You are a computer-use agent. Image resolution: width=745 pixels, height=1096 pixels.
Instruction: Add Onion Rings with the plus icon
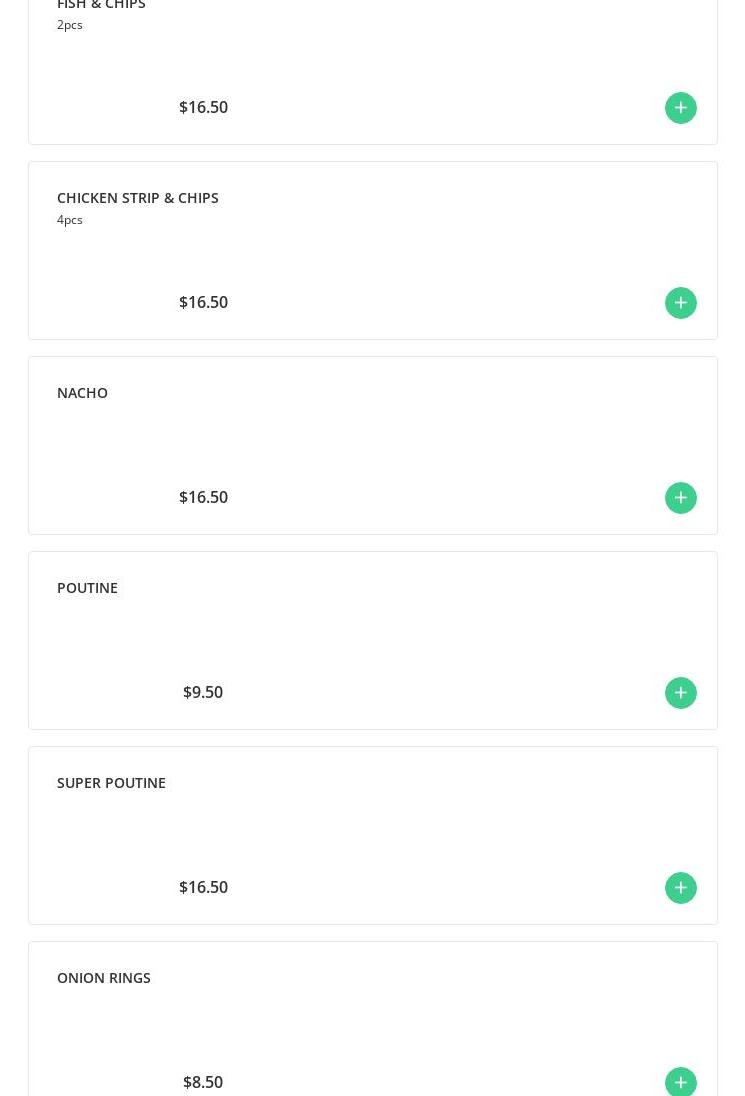(680, 1082)
